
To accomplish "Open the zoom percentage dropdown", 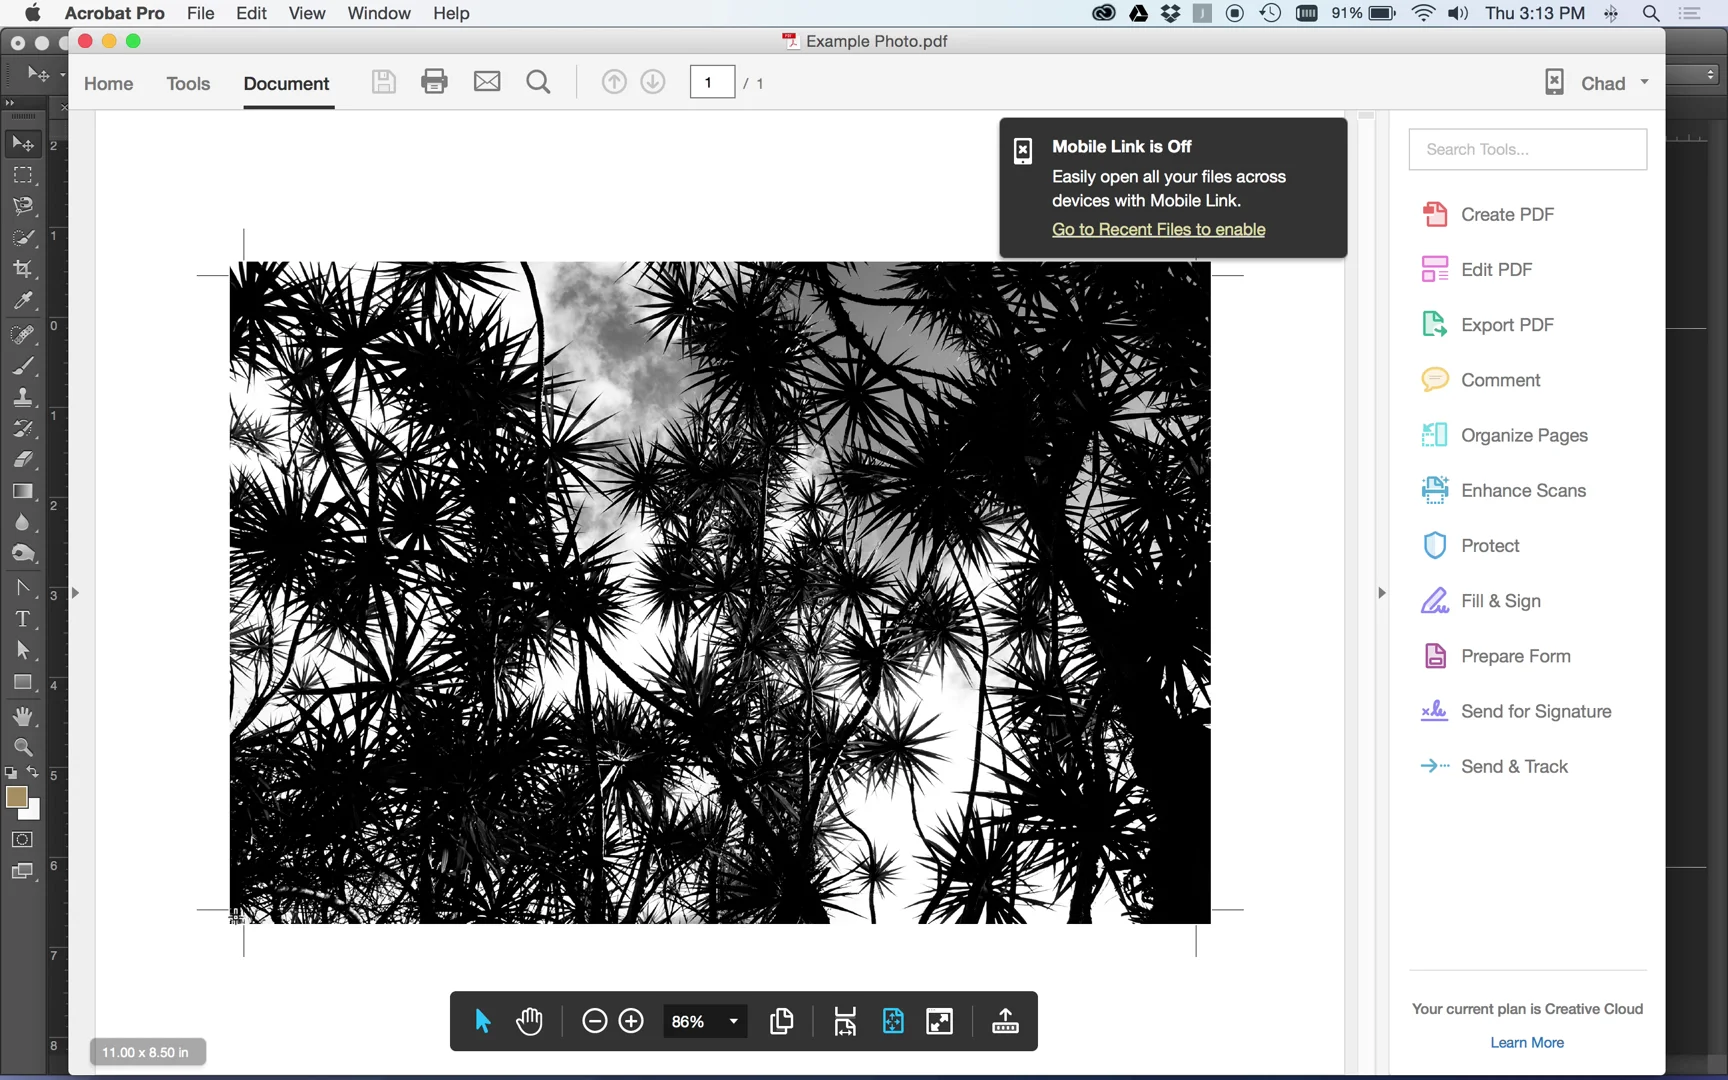I will tap(733, 1021).
